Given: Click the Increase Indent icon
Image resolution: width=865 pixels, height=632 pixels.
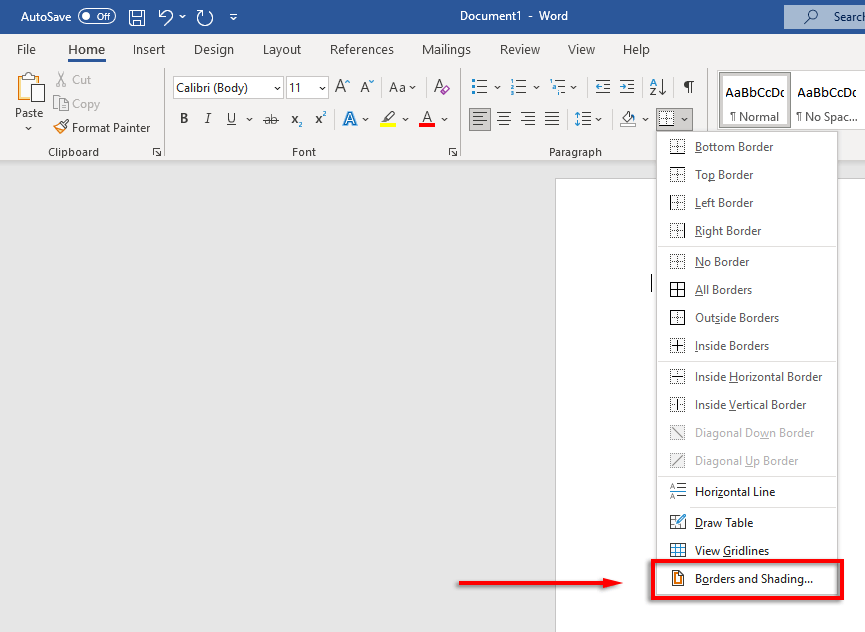Looking at the screenshot, I should click(x=627, y=87).
